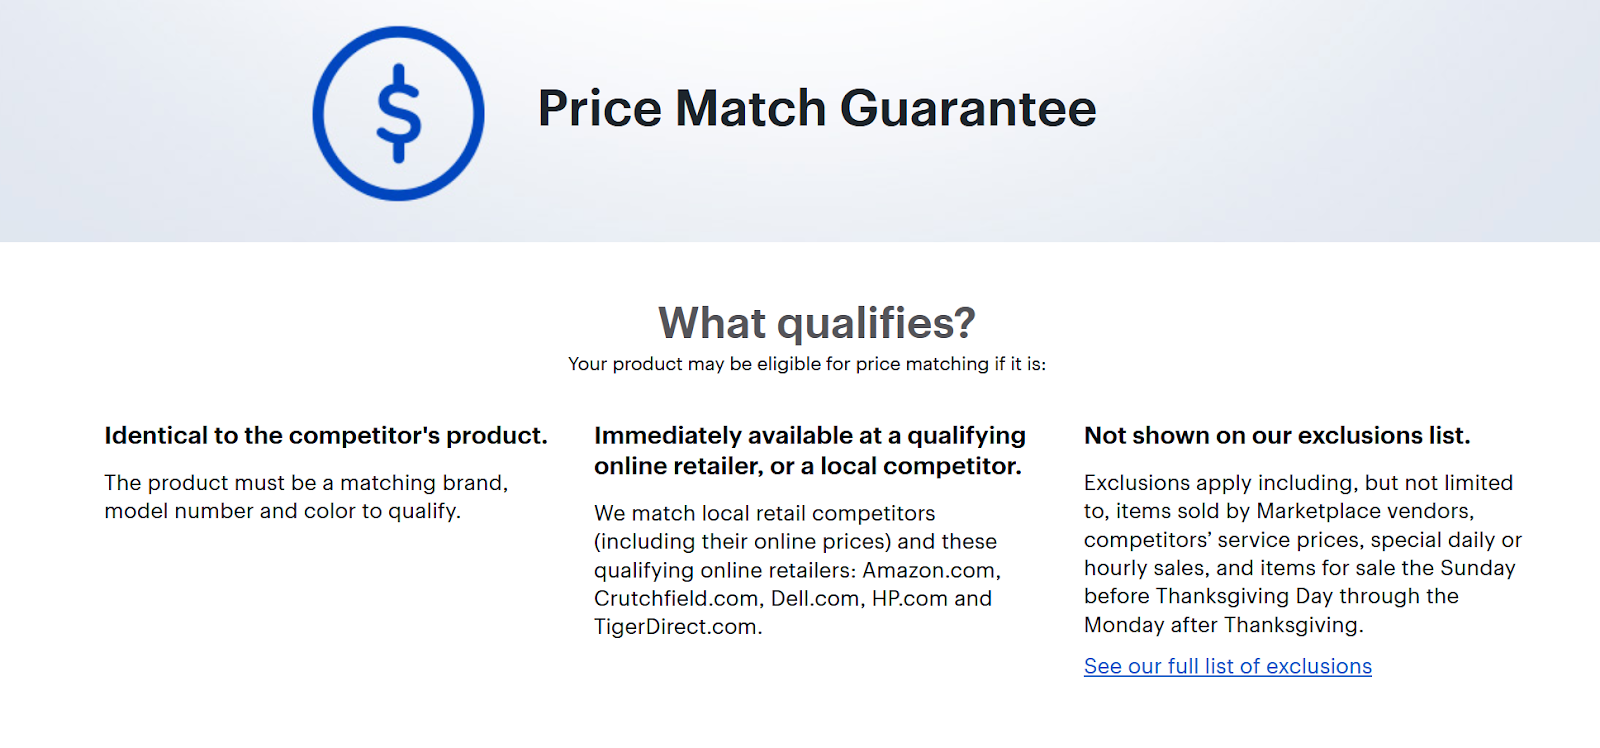1600x748 pixels.
Task: Click the matching brand, model number description
Action: coord(306,497)
